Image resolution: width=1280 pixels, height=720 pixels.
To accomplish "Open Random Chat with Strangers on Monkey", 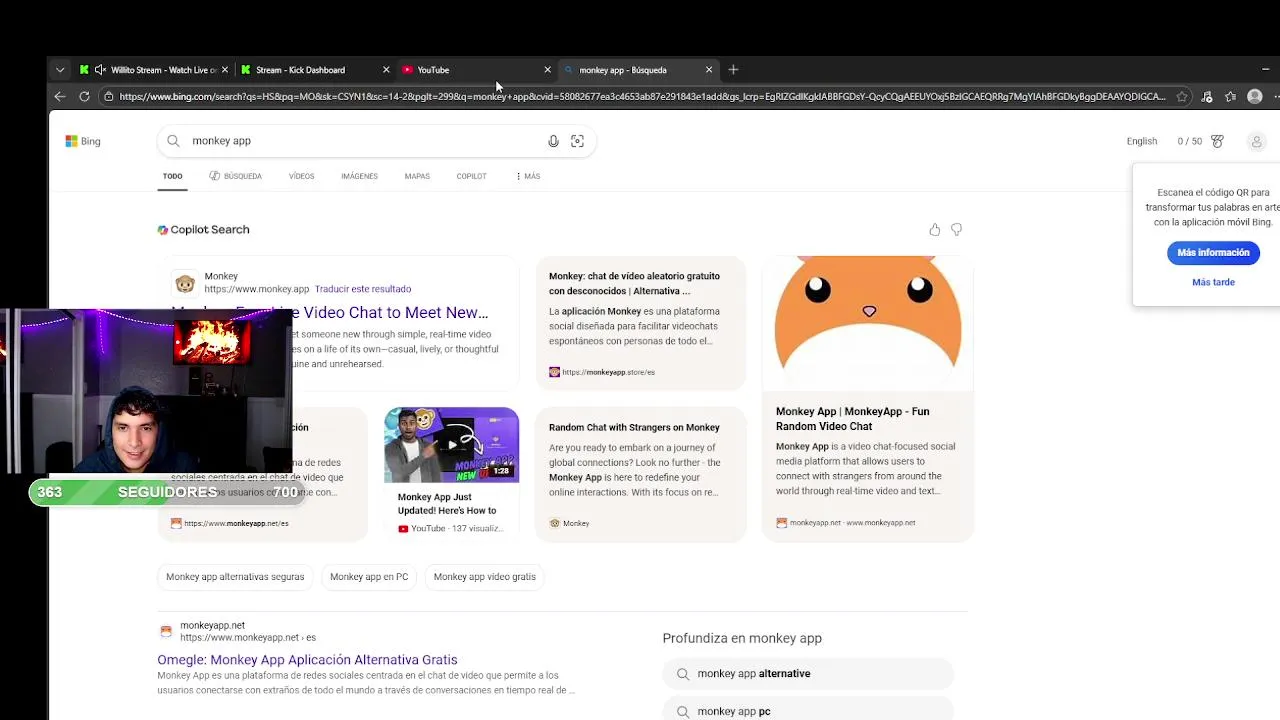I will 634,428.
